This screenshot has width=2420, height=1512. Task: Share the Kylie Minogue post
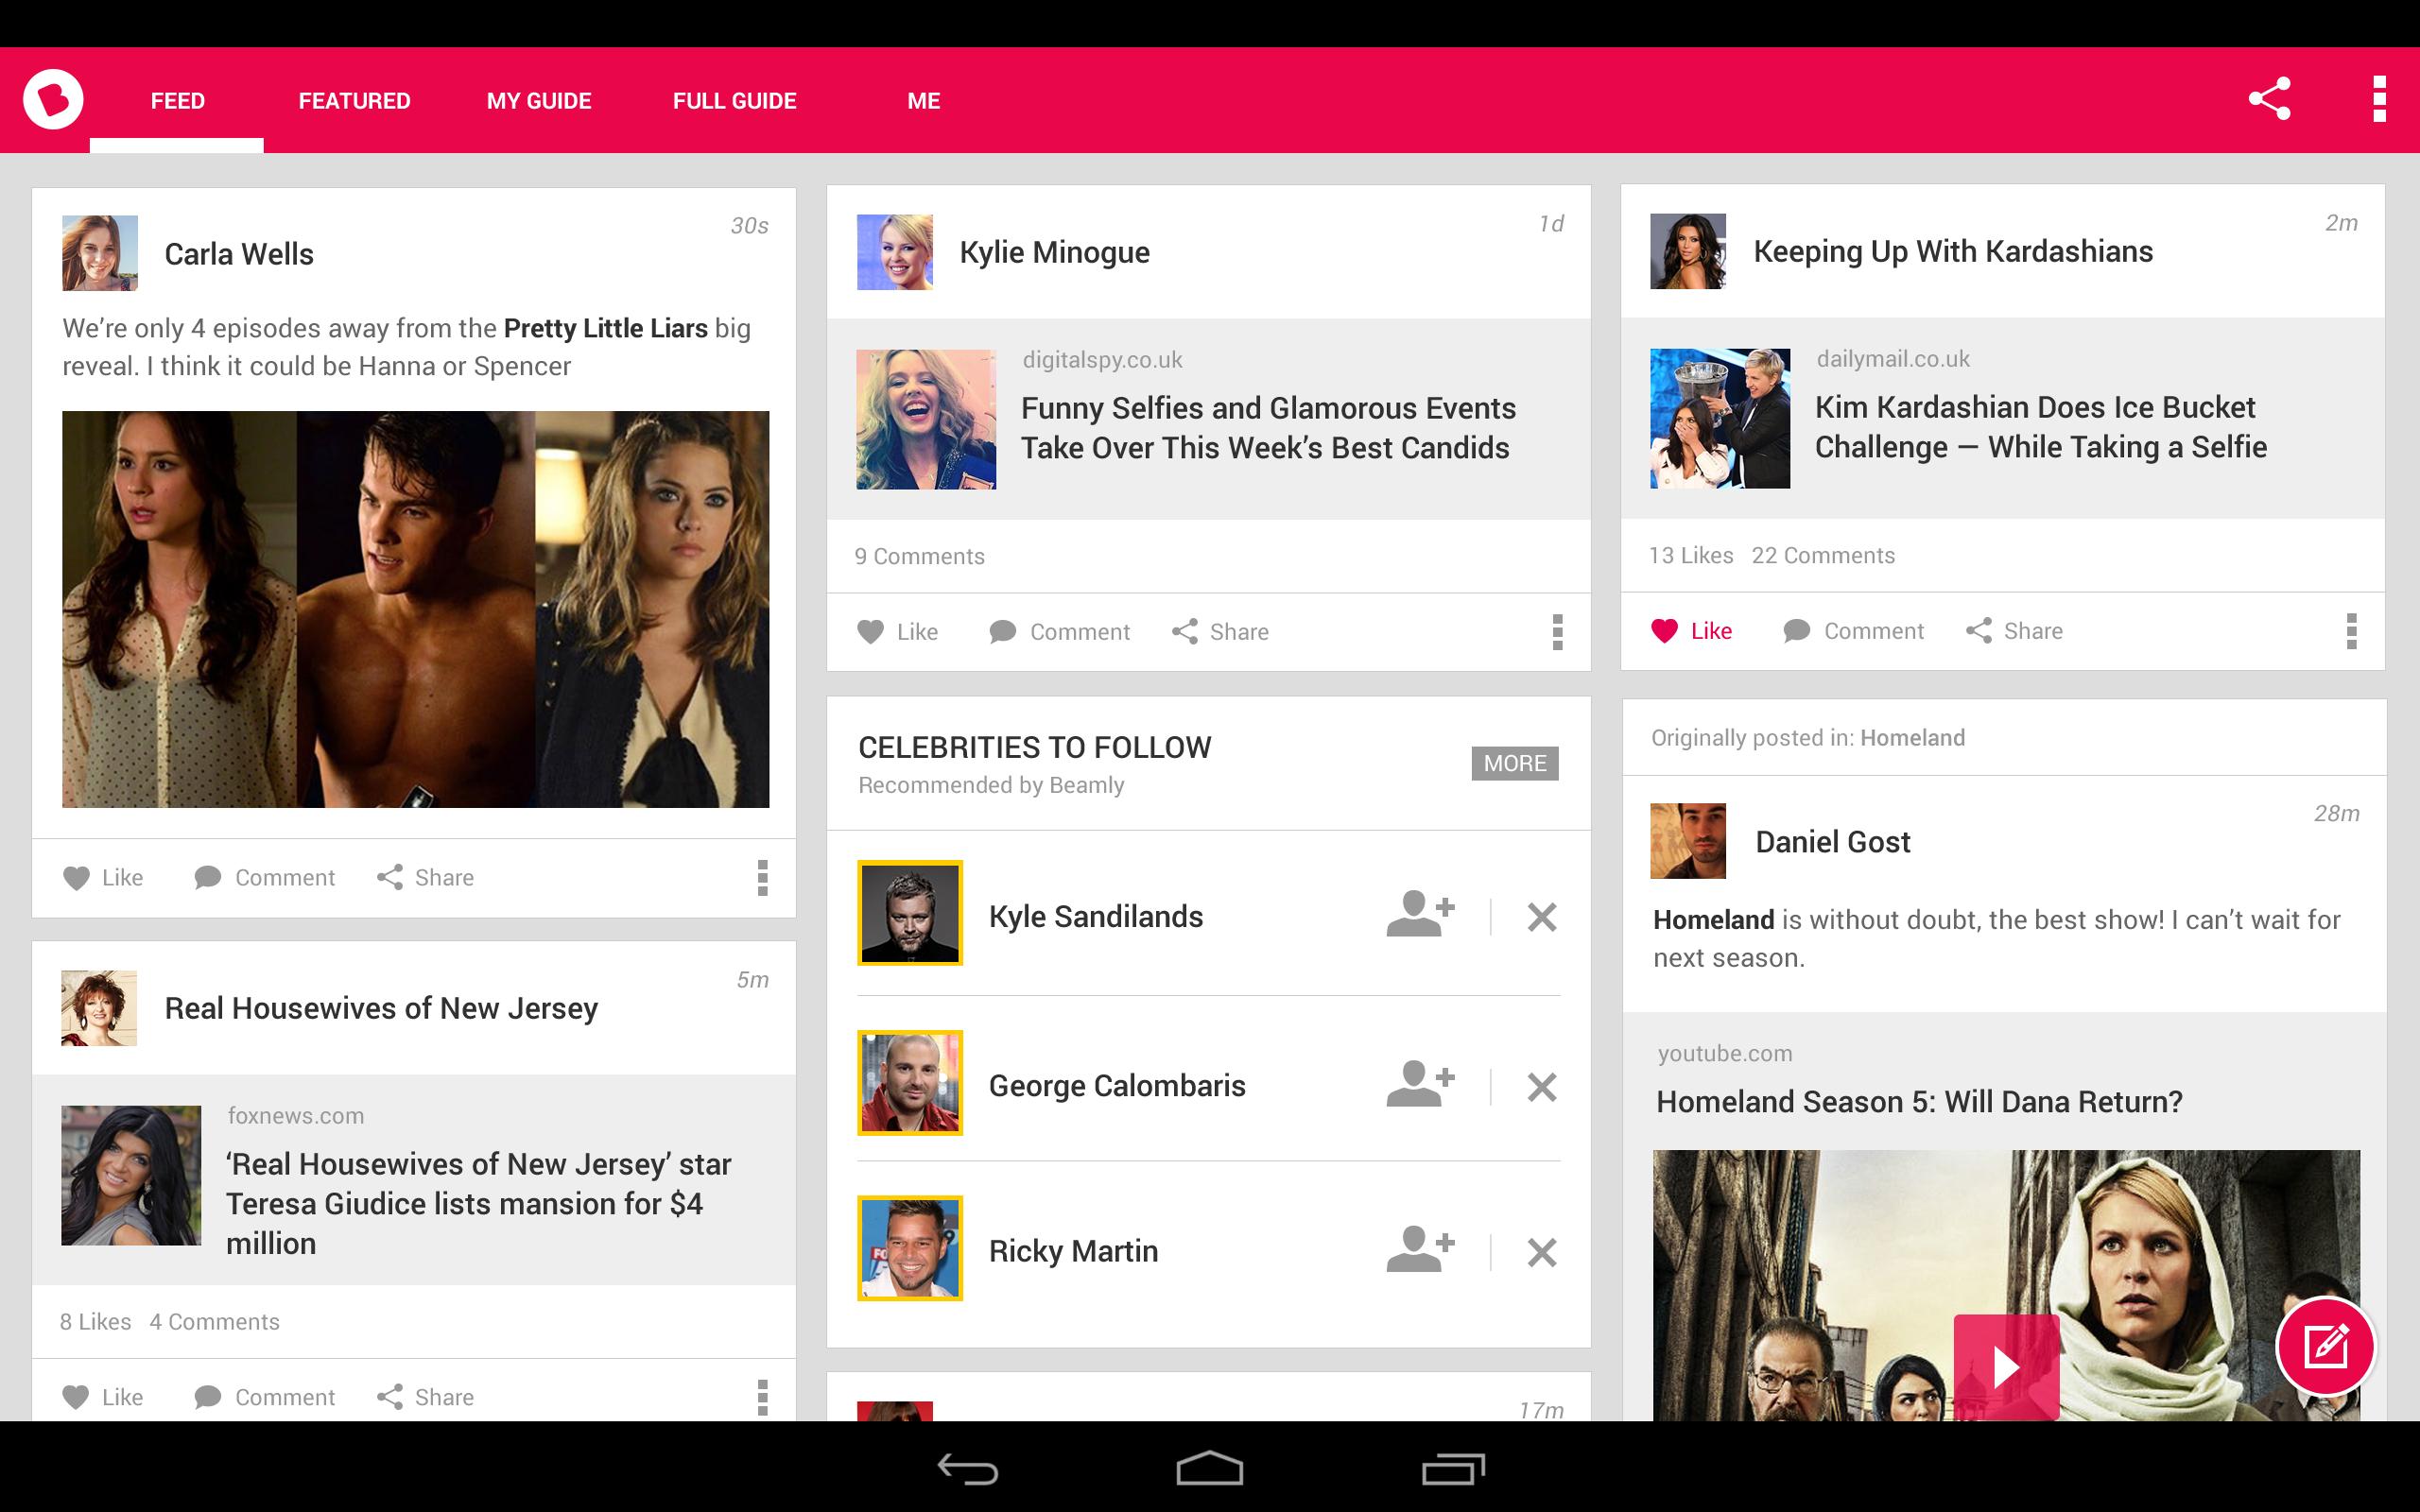tap(1220, 631)
